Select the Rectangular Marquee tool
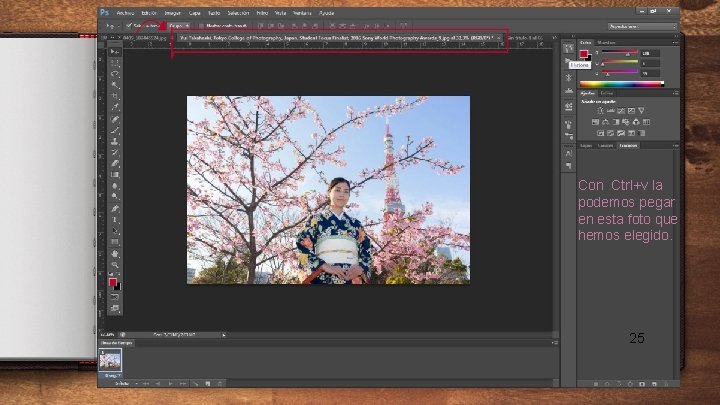The width and height of the screenshot is (720, 405). [x=114, y=62]
